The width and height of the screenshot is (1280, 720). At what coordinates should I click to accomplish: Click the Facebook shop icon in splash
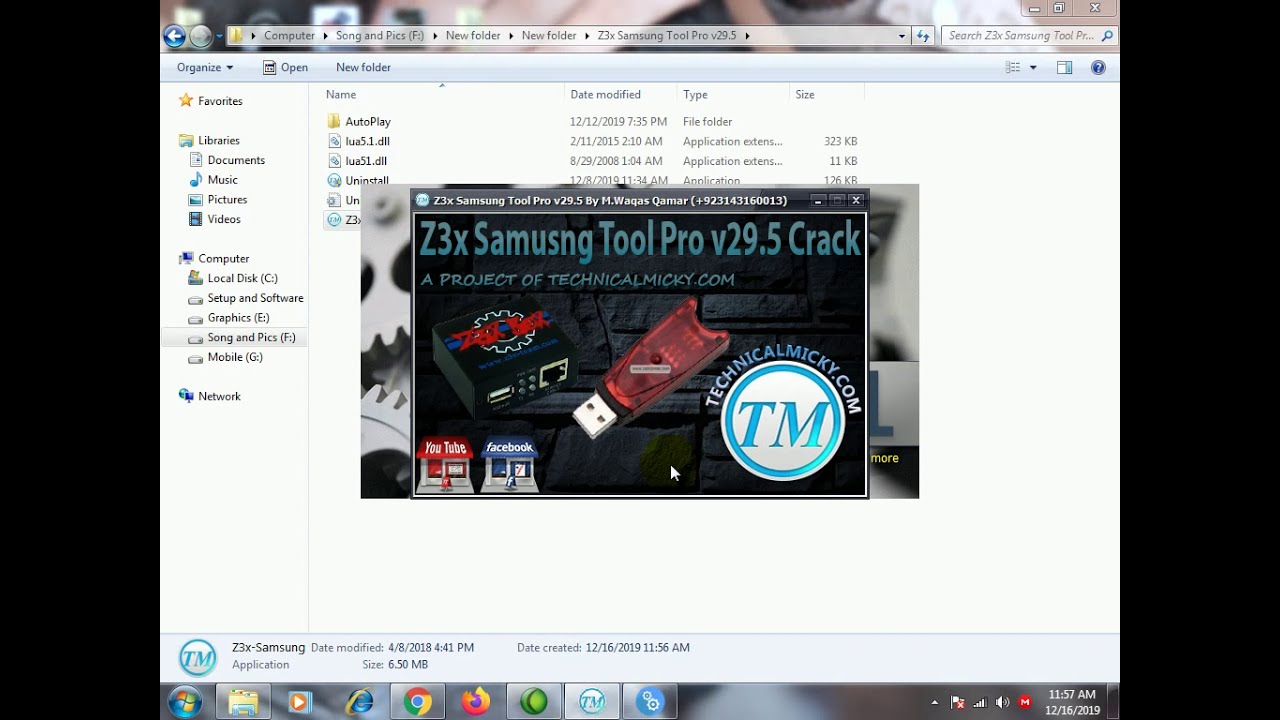click(509, 465)
